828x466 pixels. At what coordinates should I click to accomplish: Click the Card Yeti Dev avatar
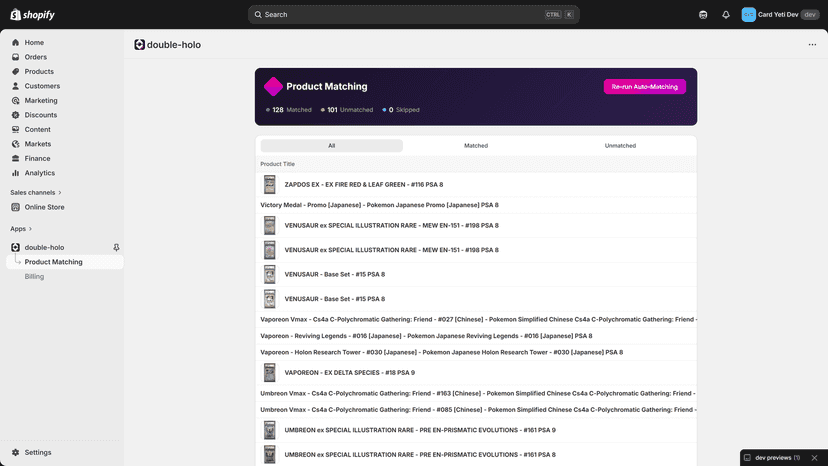coord(748,15)
